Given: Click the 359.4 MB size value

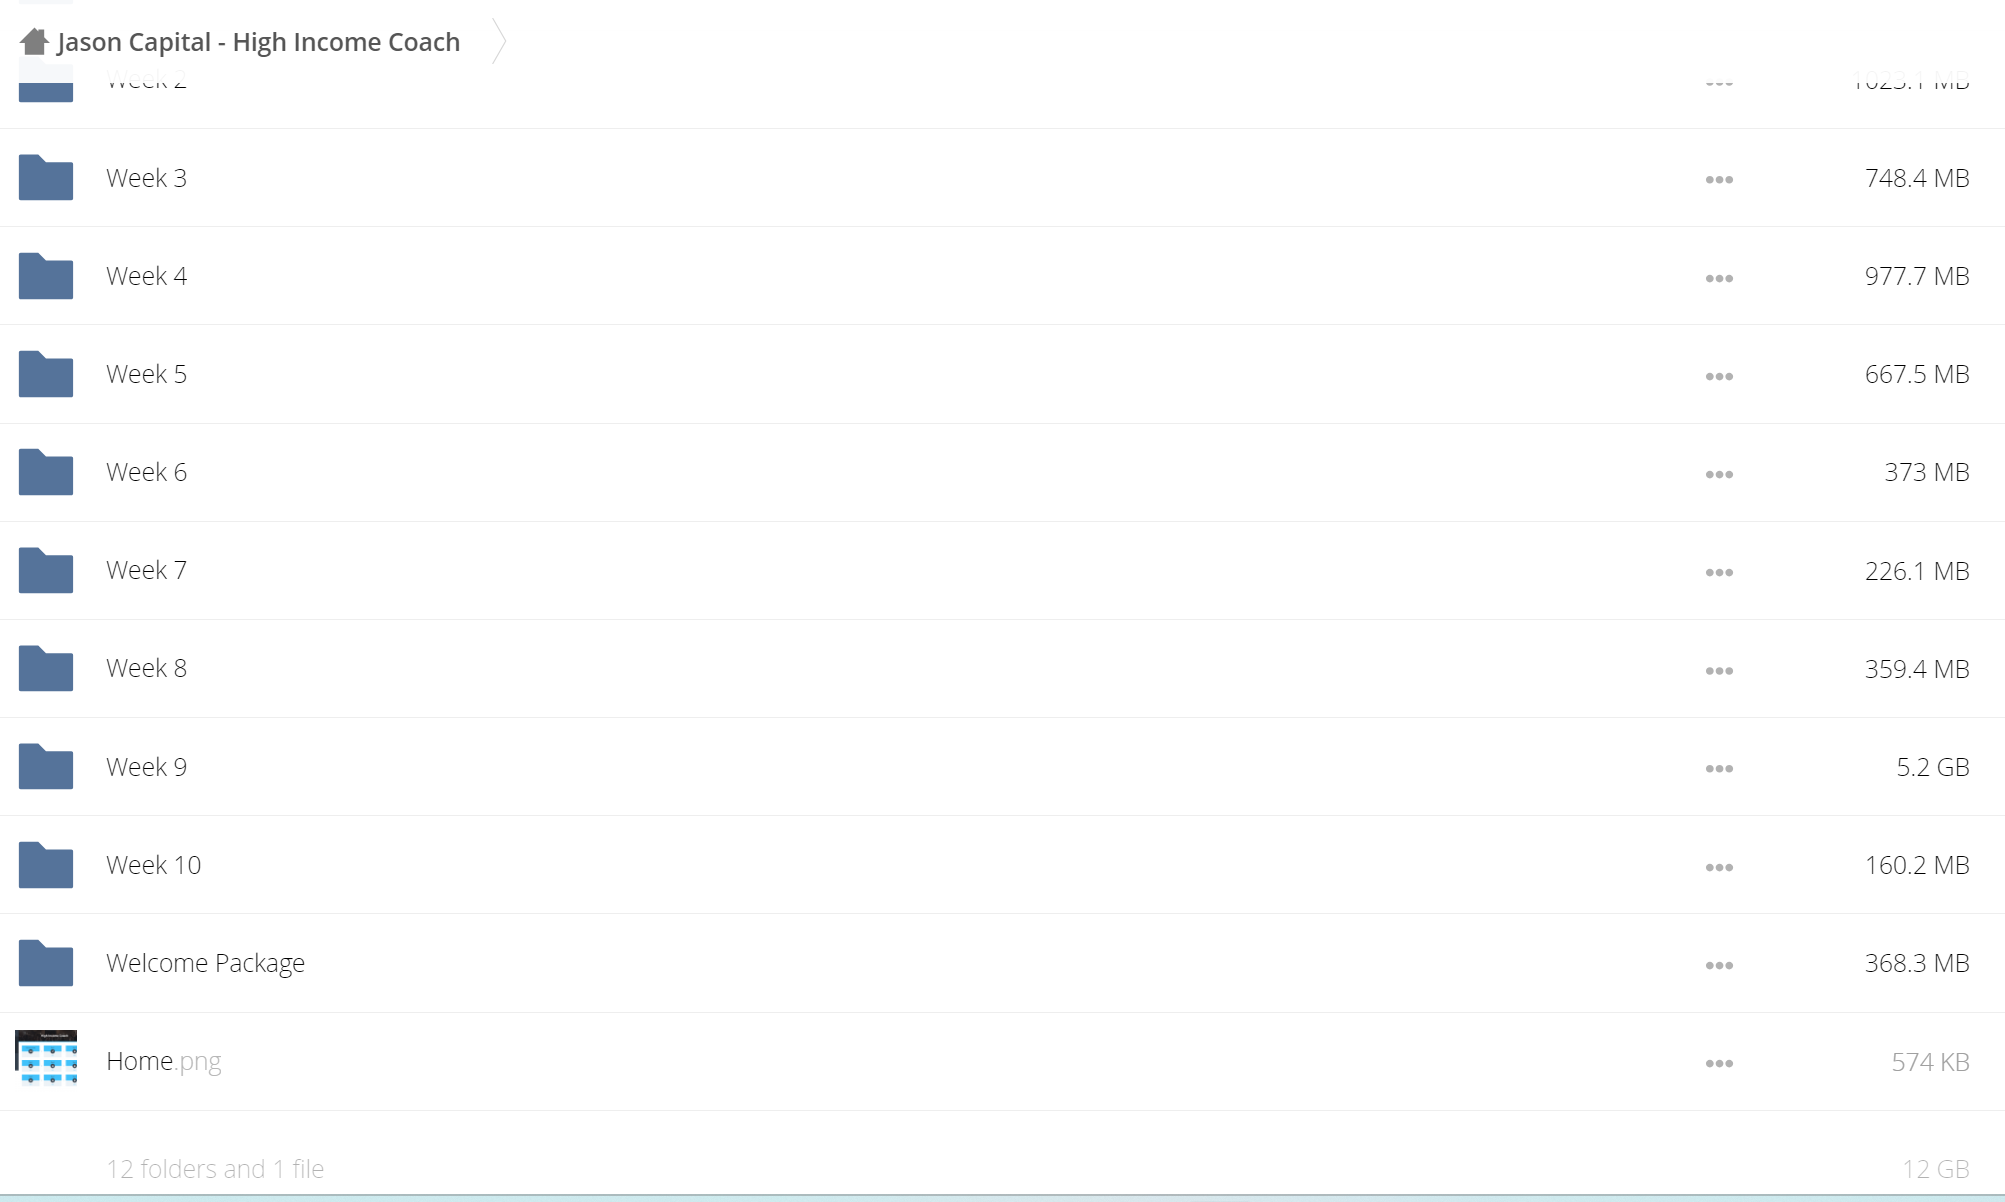Looking at the screenshot, I should click(x=1917, y=669).
